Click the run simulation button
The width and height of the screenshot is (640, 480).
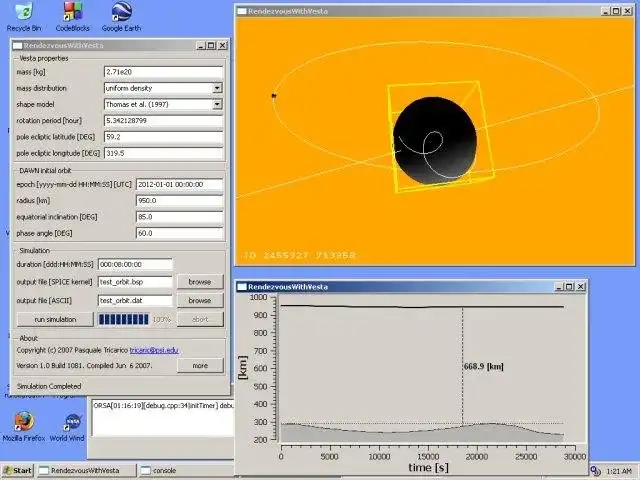pos(54,318)
